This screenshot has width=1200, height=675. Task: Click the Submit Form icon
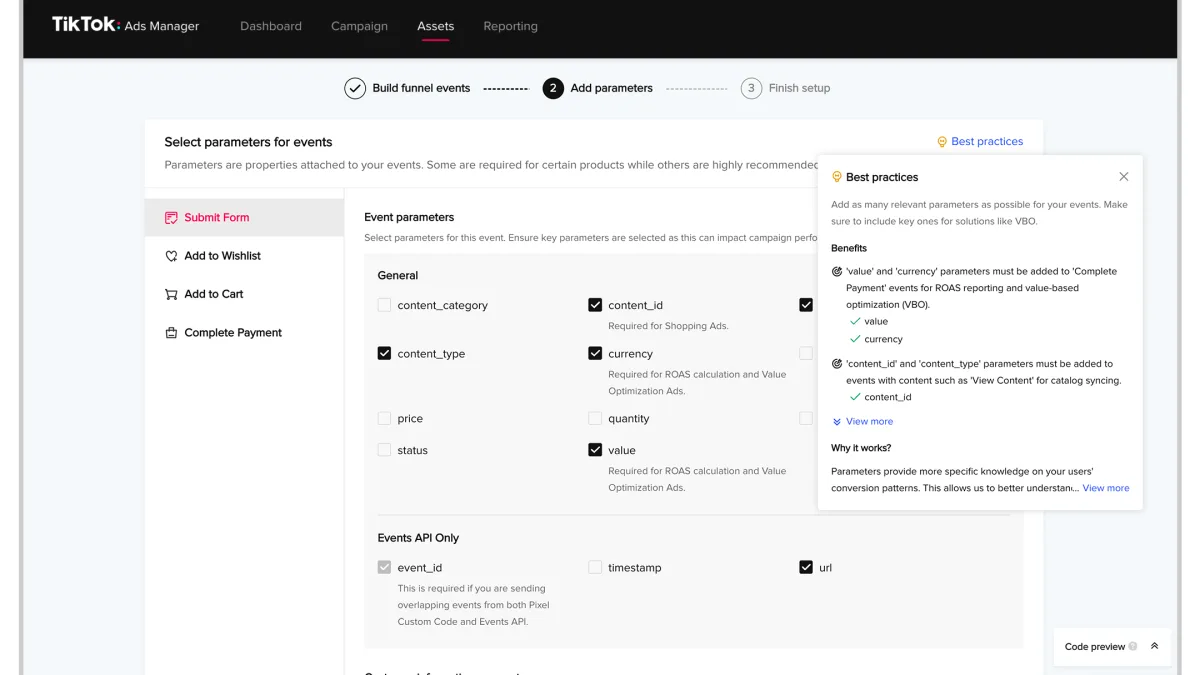[x=171, y=217]
